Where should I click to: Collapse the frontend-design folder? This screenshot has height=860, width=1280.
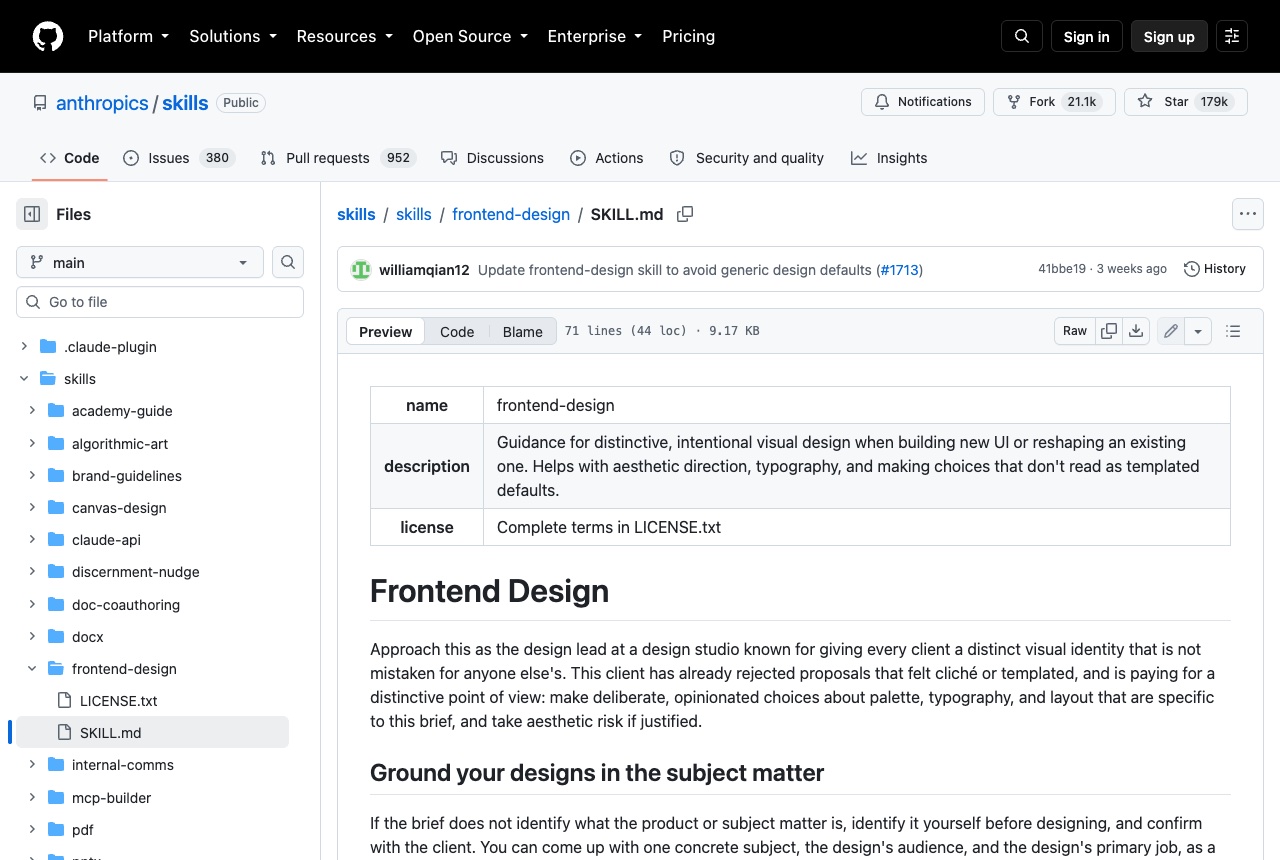click(32, 669)
